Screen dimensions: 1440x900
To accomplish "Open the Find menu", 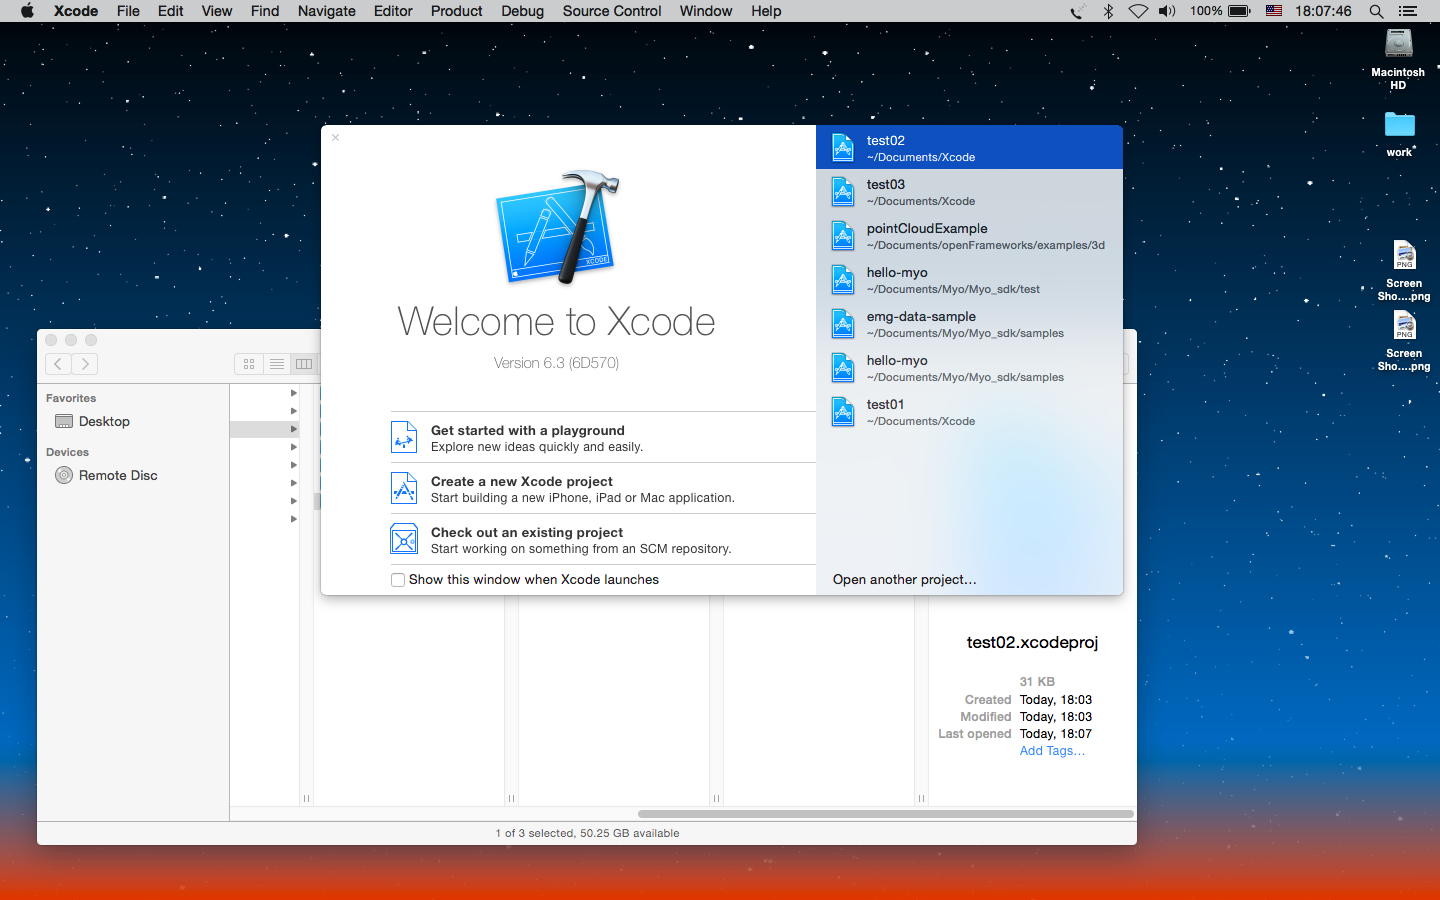I will tap(265, 11).
